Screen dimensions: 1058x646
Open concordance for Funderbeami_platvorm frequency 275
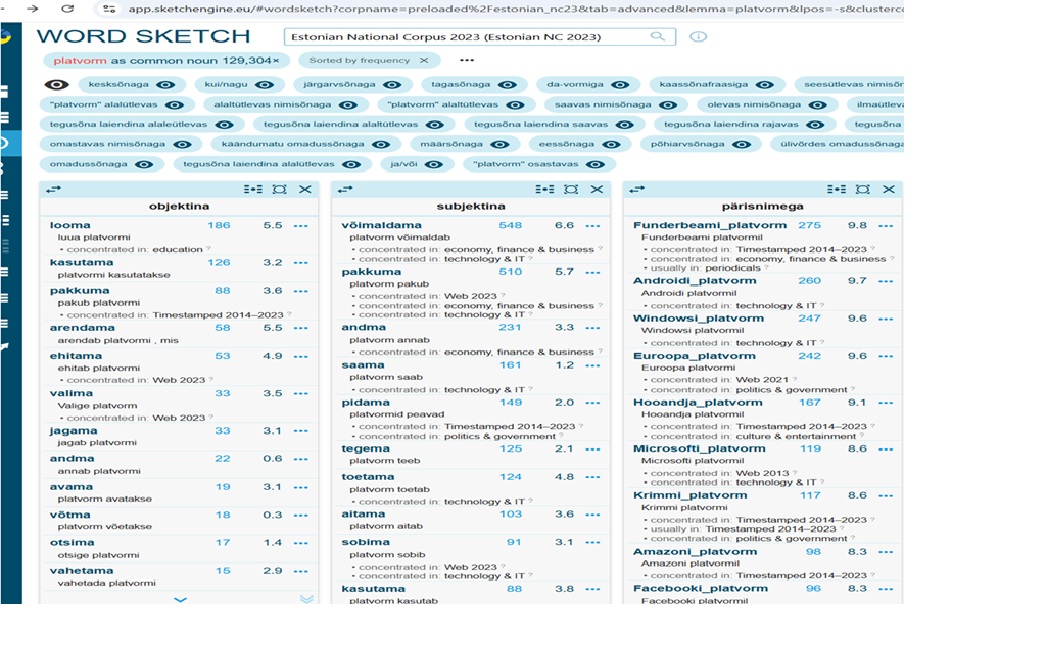(809, 226)
